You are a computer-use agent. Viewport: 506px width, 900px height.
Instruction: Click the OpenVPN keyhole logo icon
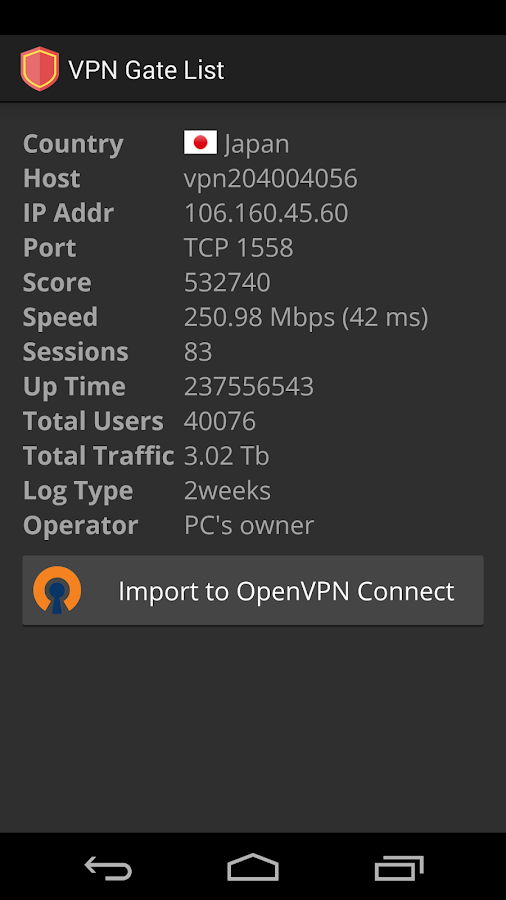coord(57,590)
